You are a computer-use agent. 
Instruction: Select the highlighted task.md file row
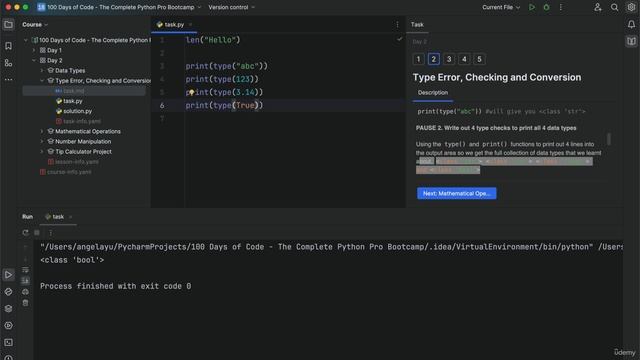84,91
